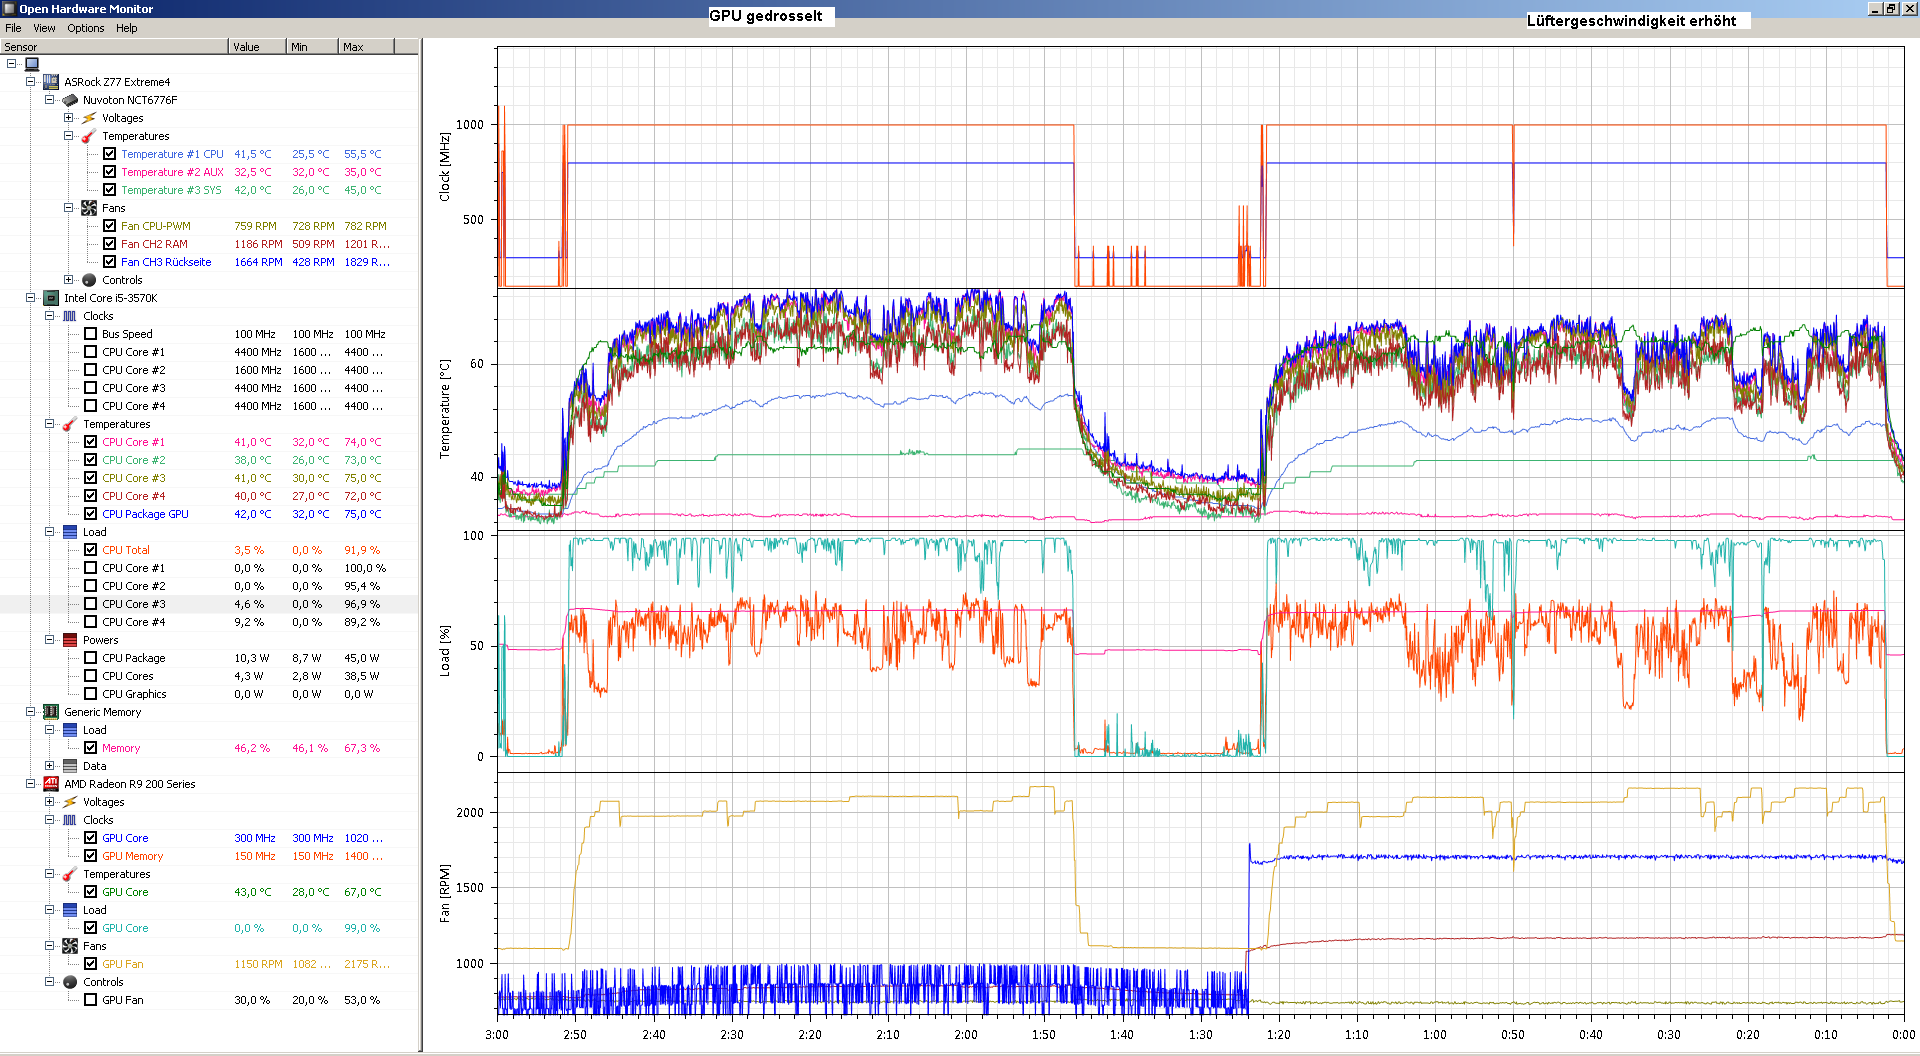Click the Clocks icon under Intel Core i5
The image size is (1920, 1056).
[70, 316]
